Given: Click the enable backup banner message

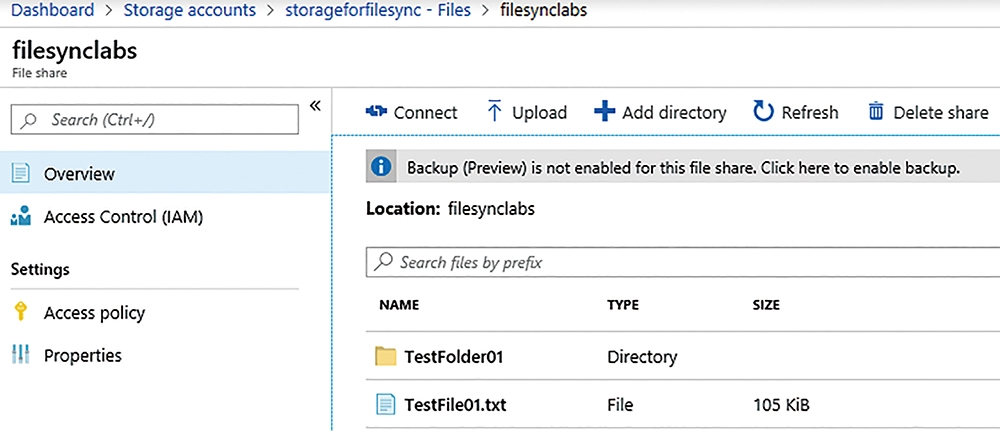Looking at the screenshot, I should coord(683,168).
